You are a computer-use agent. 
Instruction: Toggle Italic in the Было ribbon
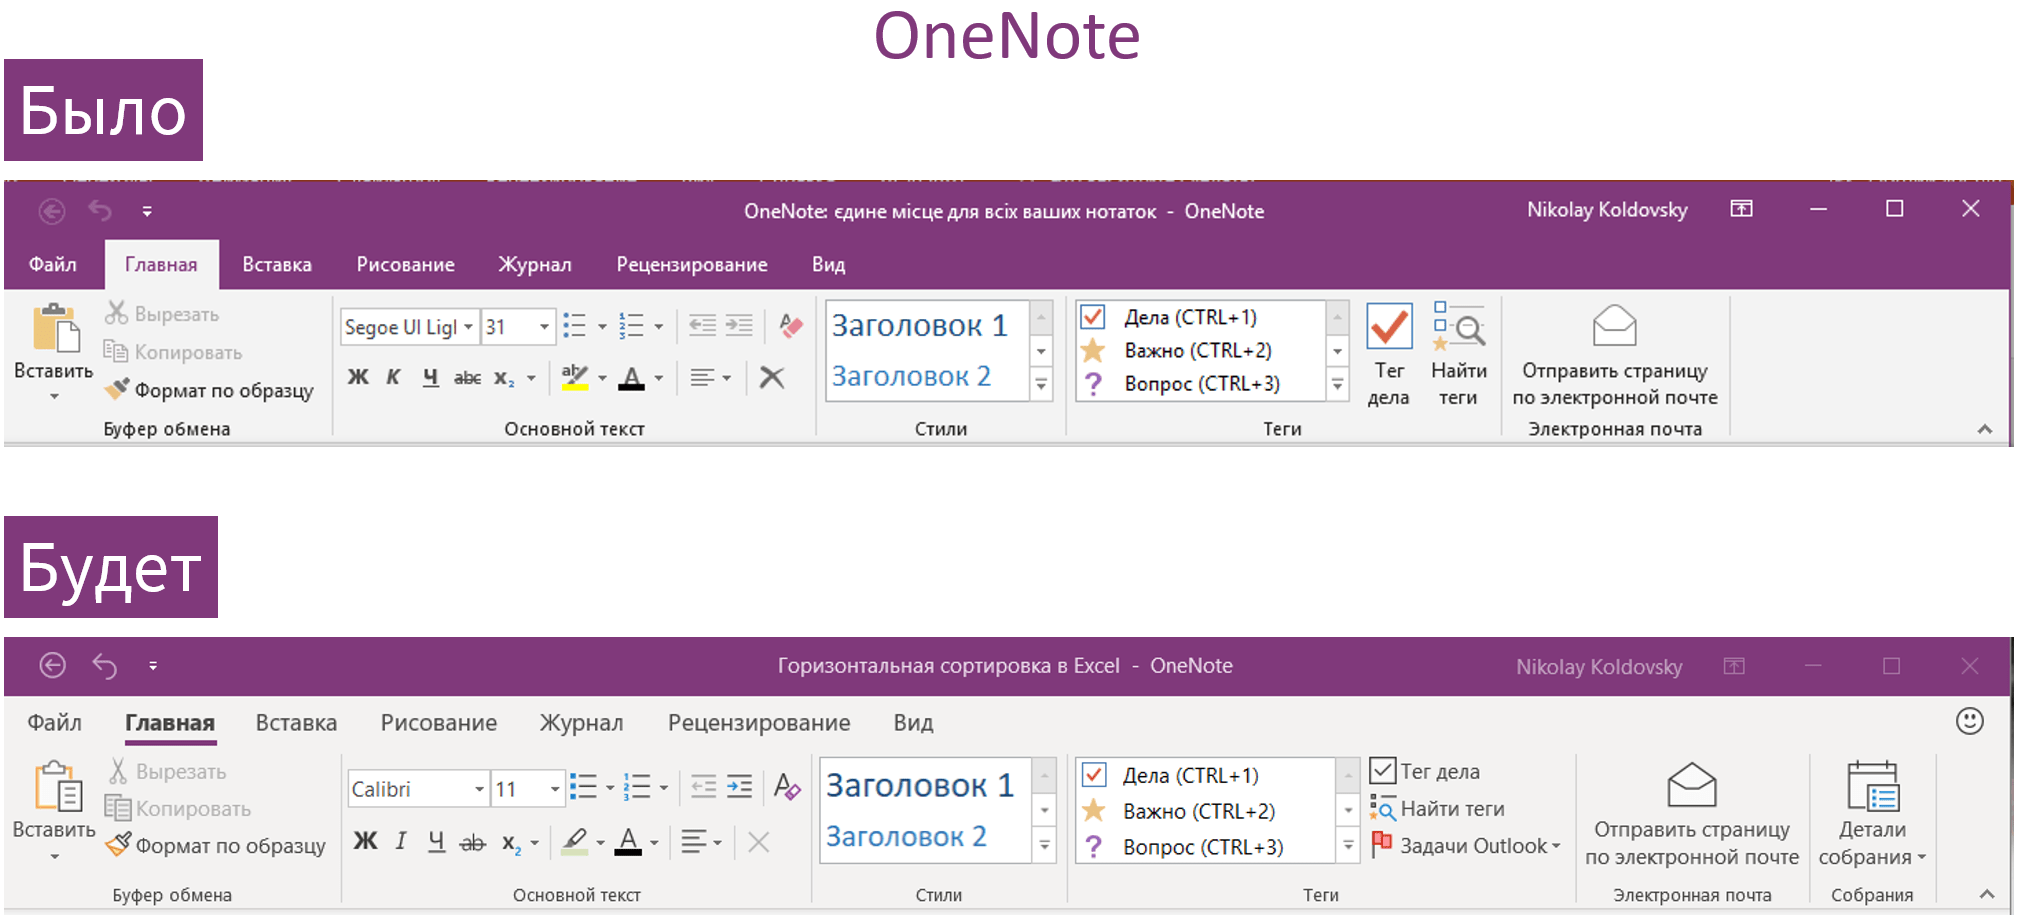pos(394,377)
